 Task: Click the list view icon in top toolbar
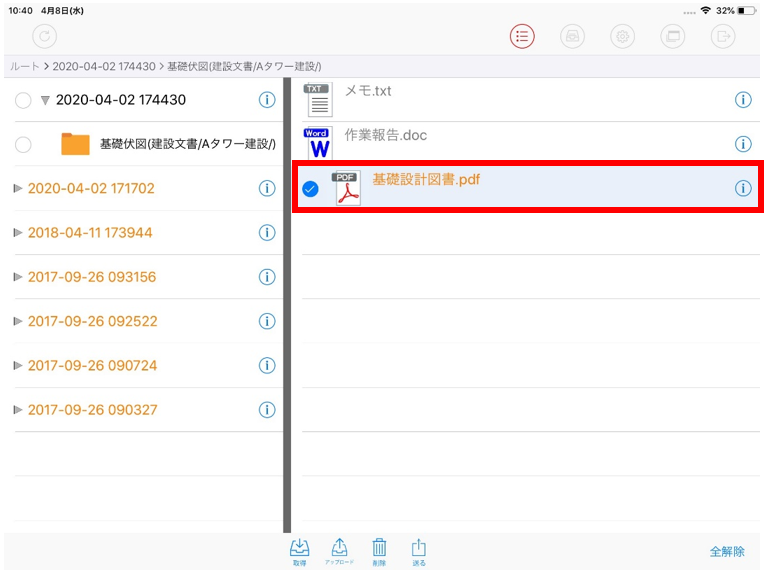(522, 37)
